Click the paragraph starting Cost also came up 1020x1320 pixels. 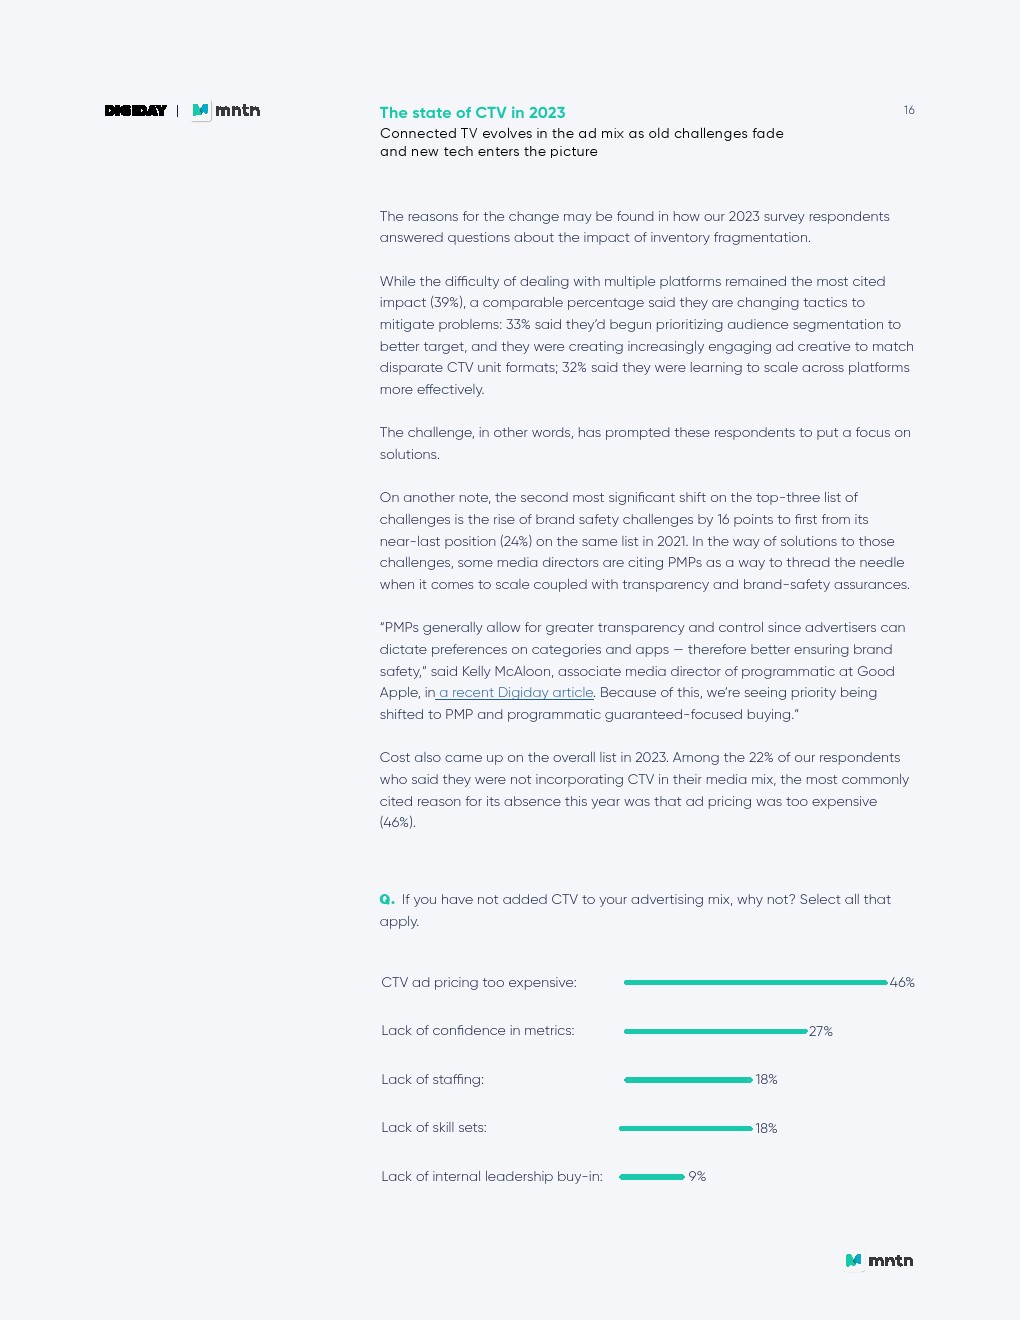(644, 790)
